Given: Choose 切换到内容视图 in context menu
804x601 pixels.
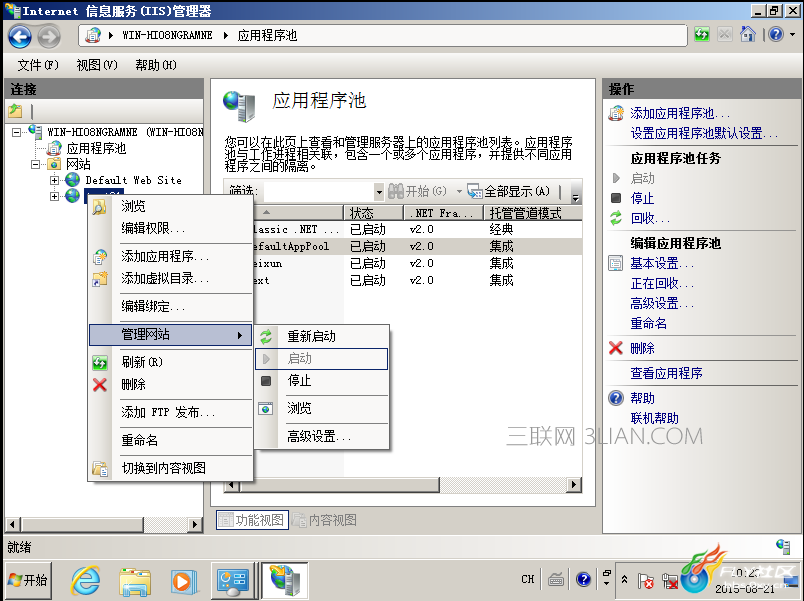Looking at the screenshot, I should pyautogui.click(x=171, y=468).
